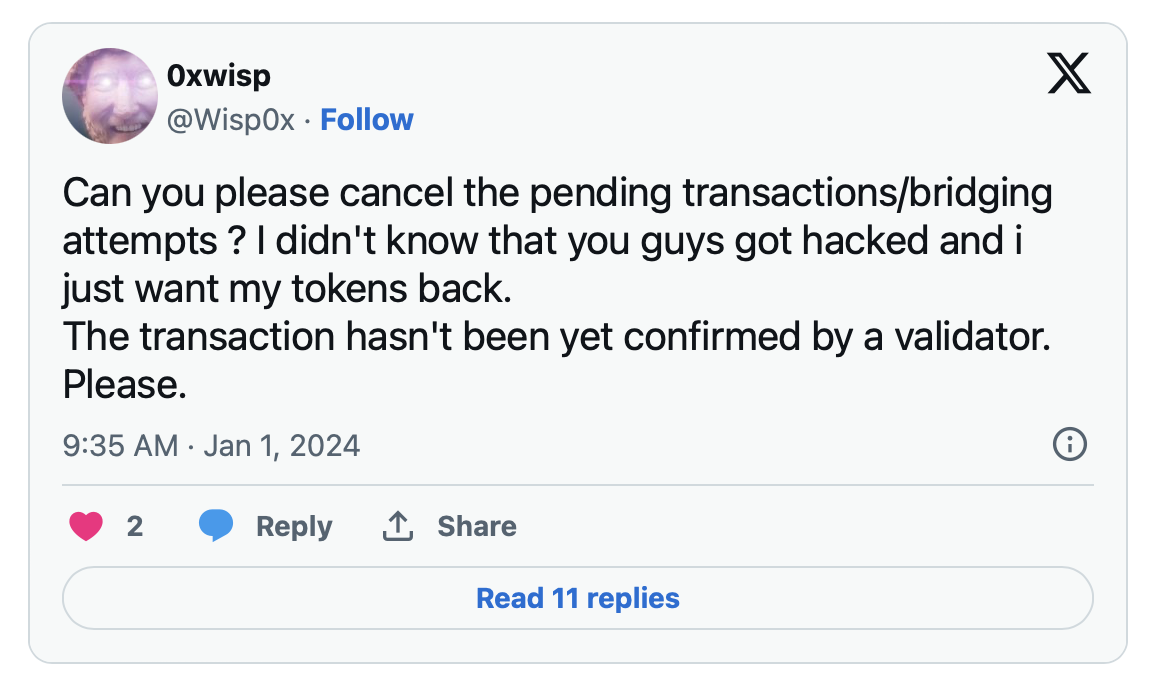
Task: Click the final 'Please.' line of tweet
Action: (x=125, y=385)
